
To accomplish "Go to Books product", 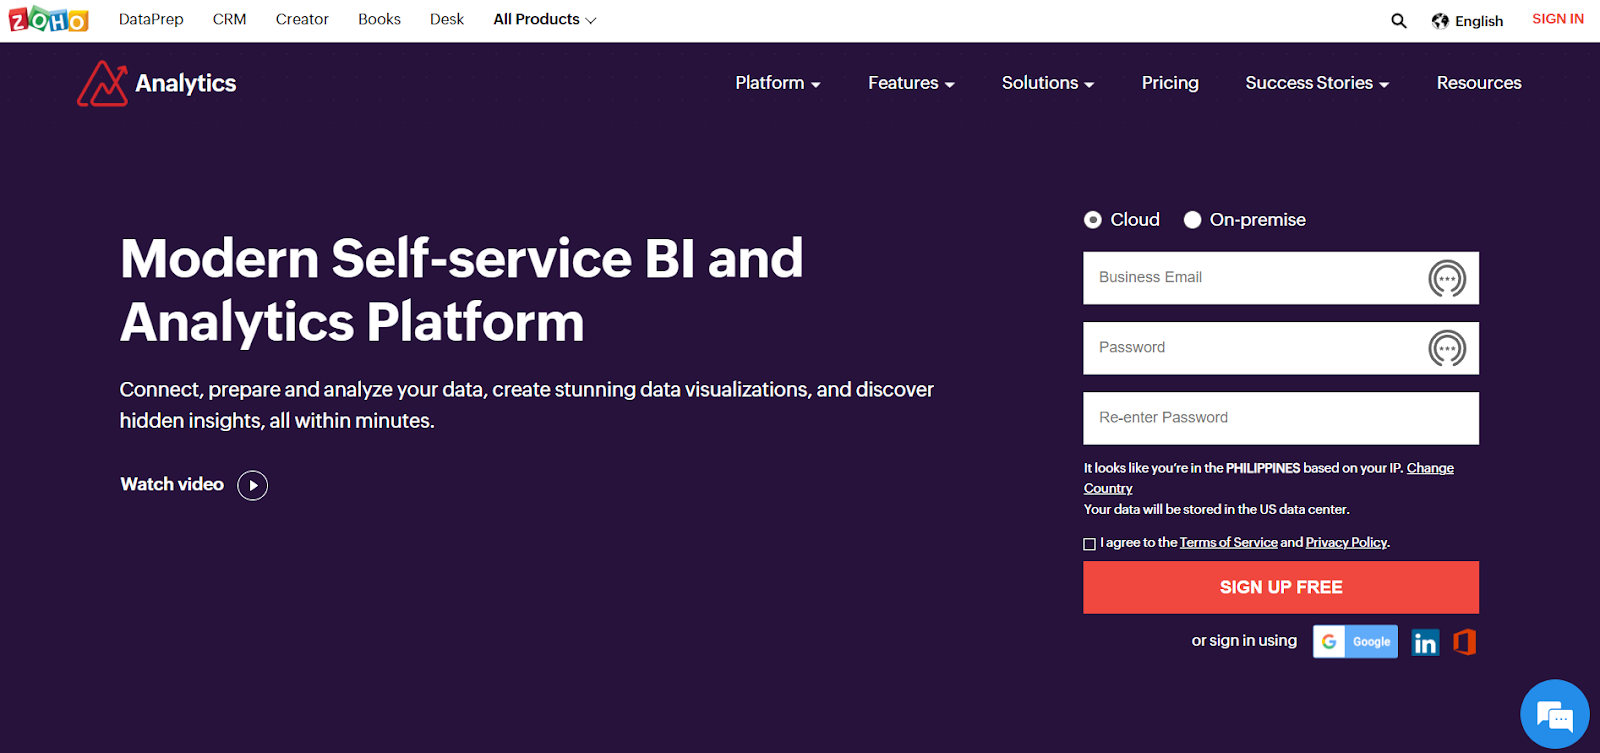I will pos(379,19).
